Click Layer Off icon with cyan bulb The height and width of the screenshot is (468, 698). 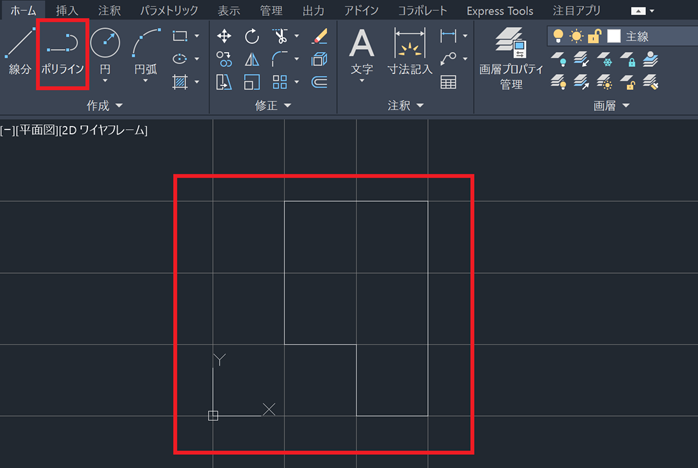click(x=558, y=59)
